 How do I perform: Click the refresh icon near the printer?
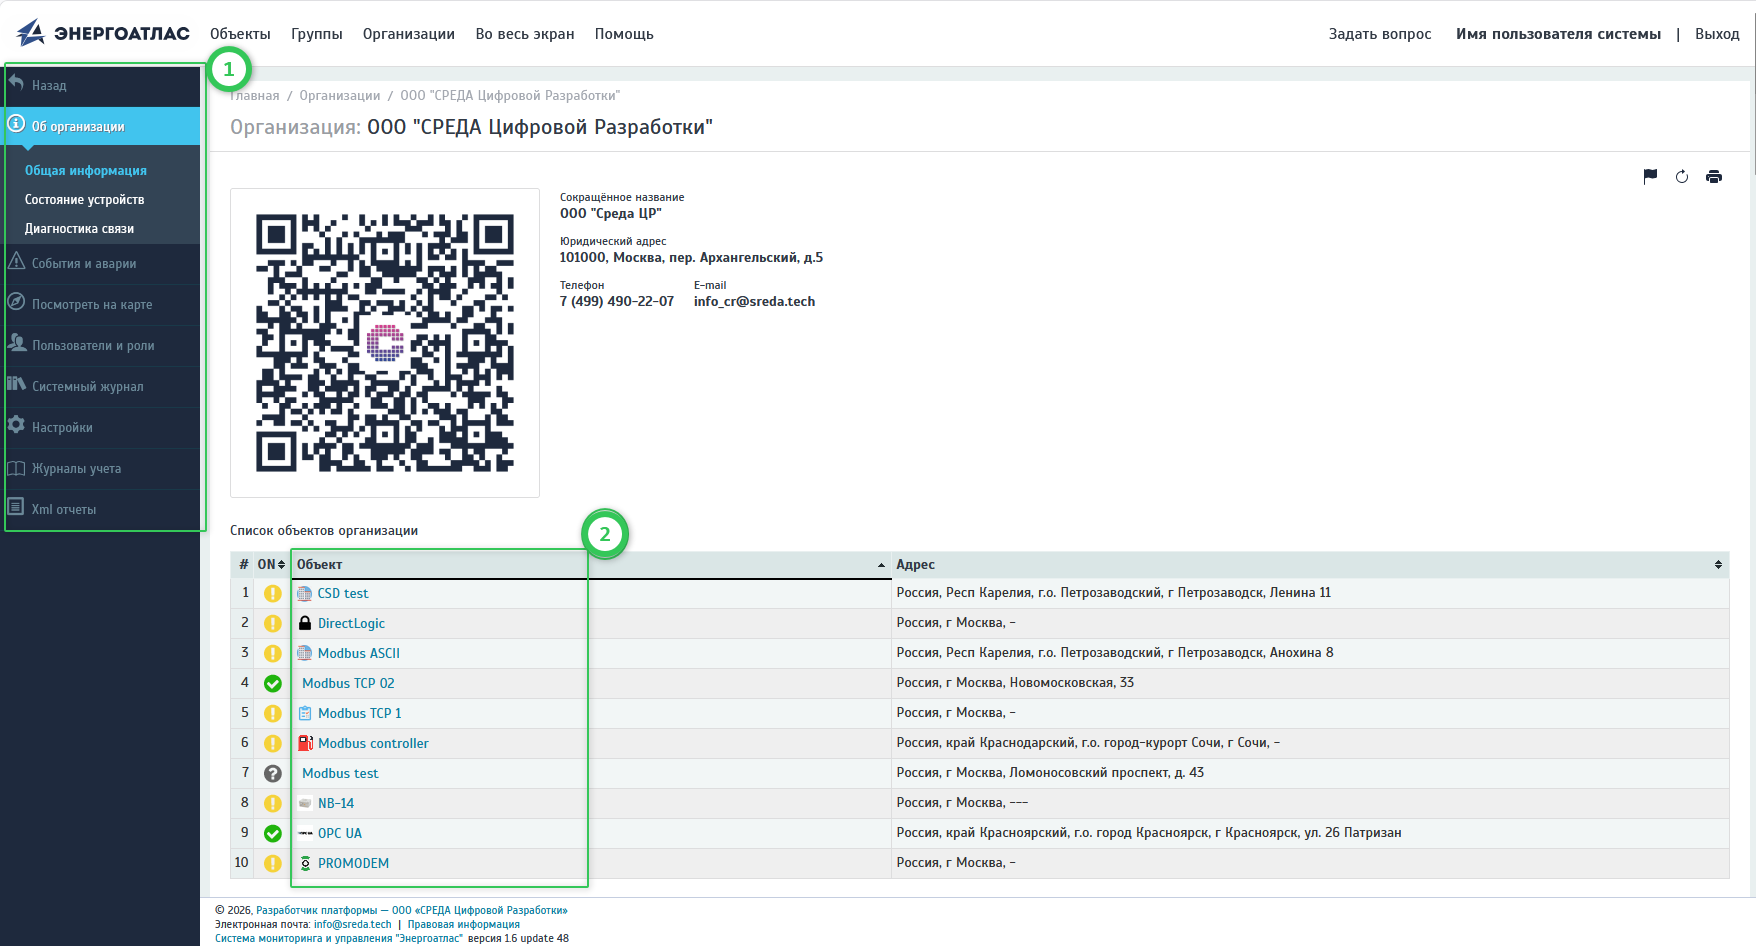(x=1682, y=177)
